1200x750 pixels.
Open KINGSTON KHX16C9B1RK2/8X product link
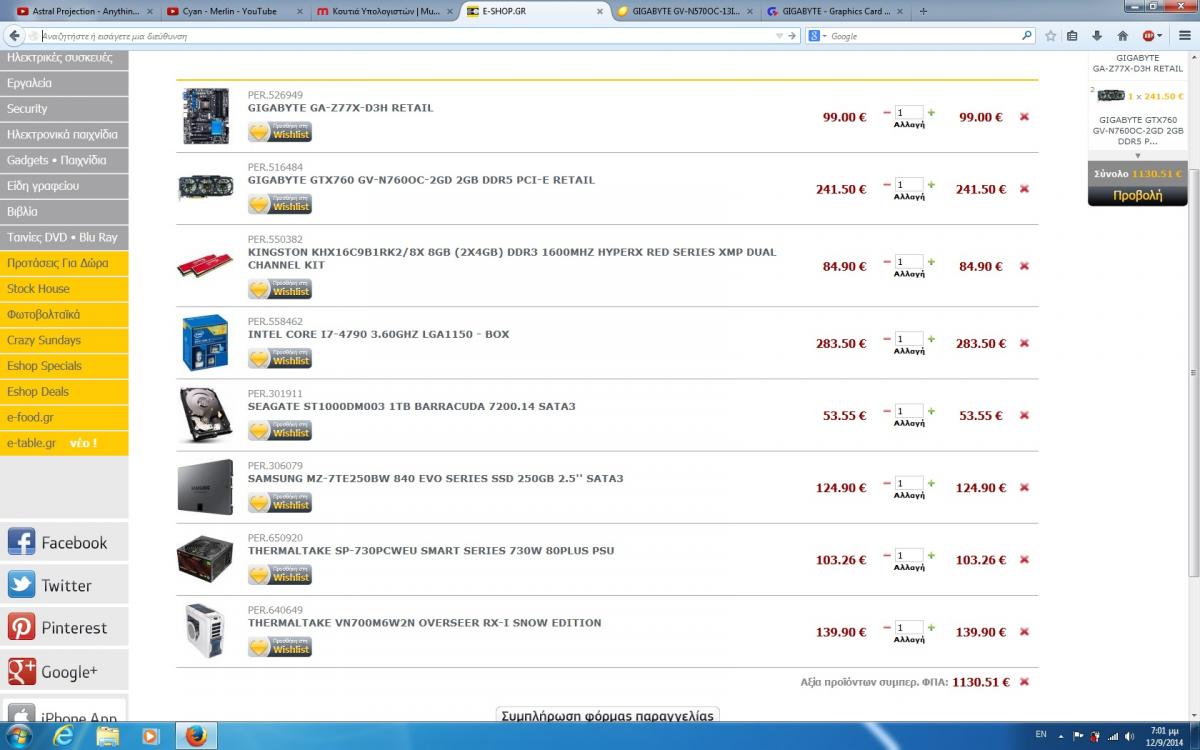click(512, 258)
